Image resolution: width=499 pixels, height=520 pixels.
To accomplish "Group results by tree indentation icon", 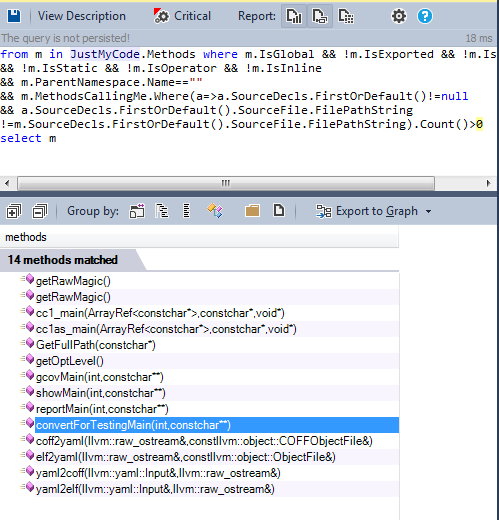I will pos(162,211).
